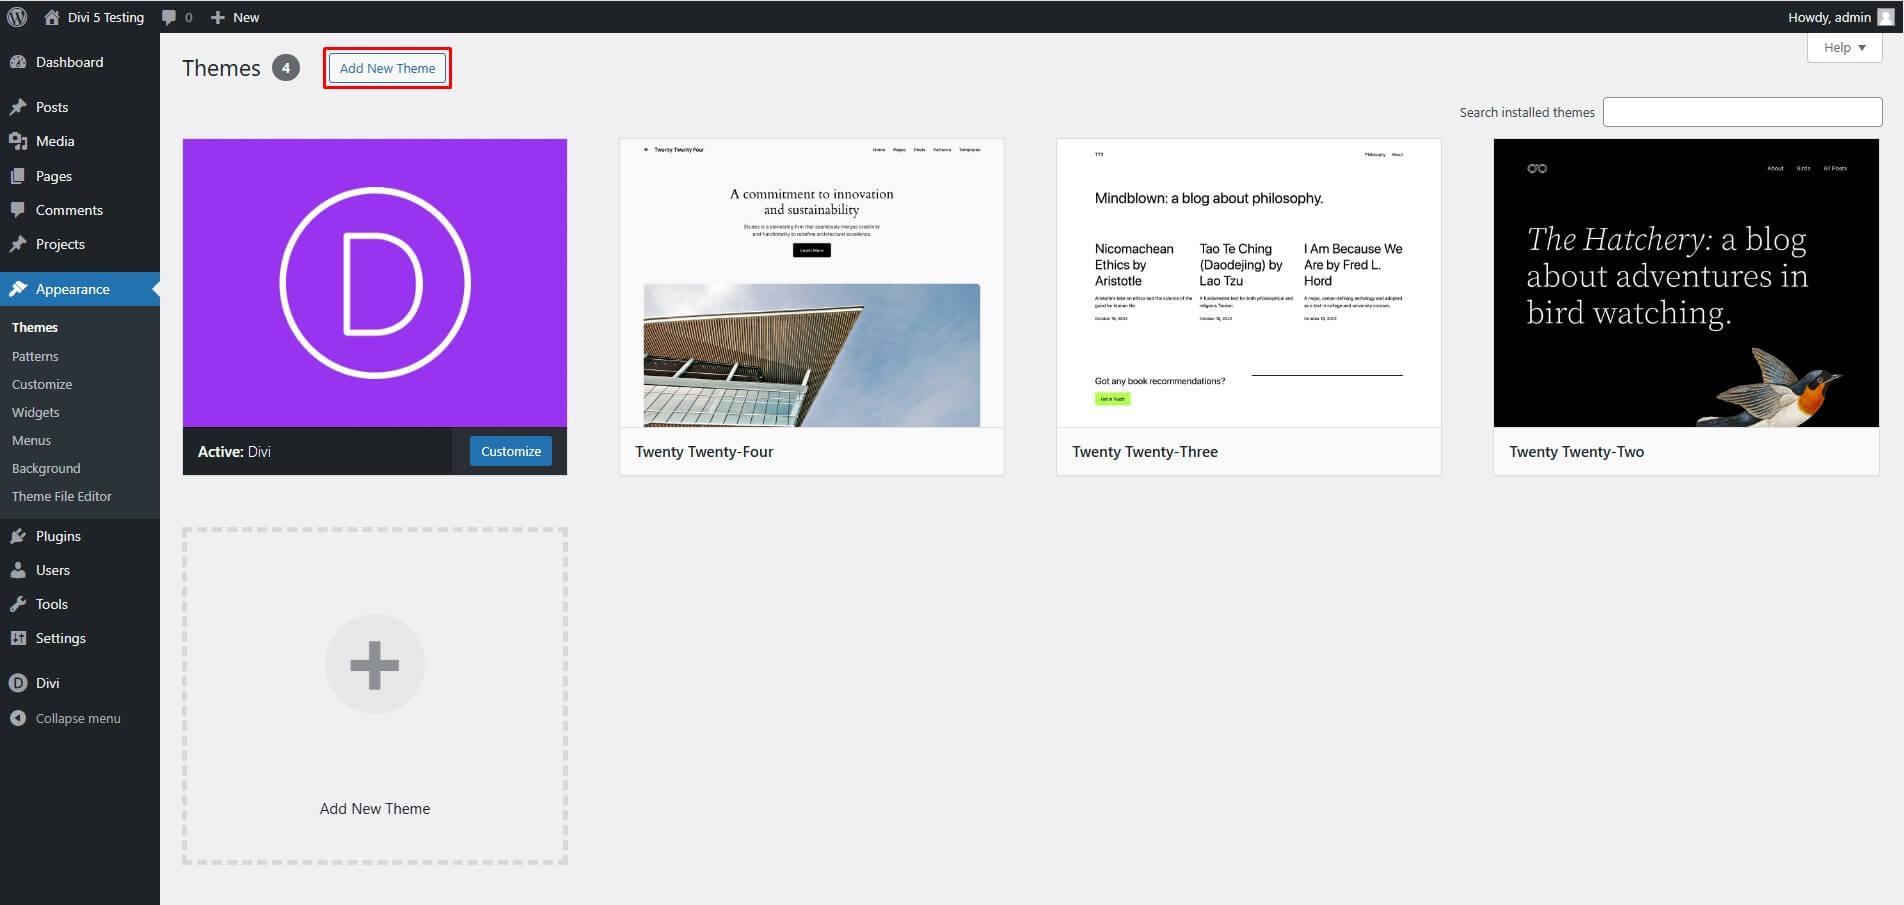Screen dimensions: 1904x905
Task: Click the Pages document icon
Action: (18, 176)
